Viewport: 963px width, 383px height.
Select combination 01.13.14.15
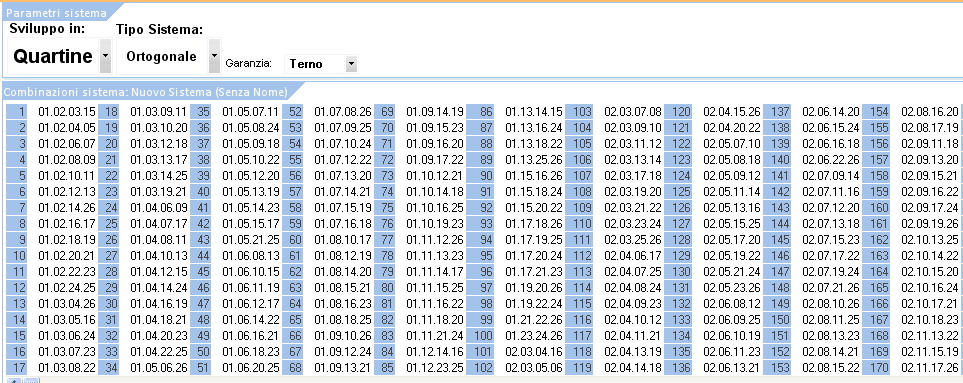coord(534,112)
